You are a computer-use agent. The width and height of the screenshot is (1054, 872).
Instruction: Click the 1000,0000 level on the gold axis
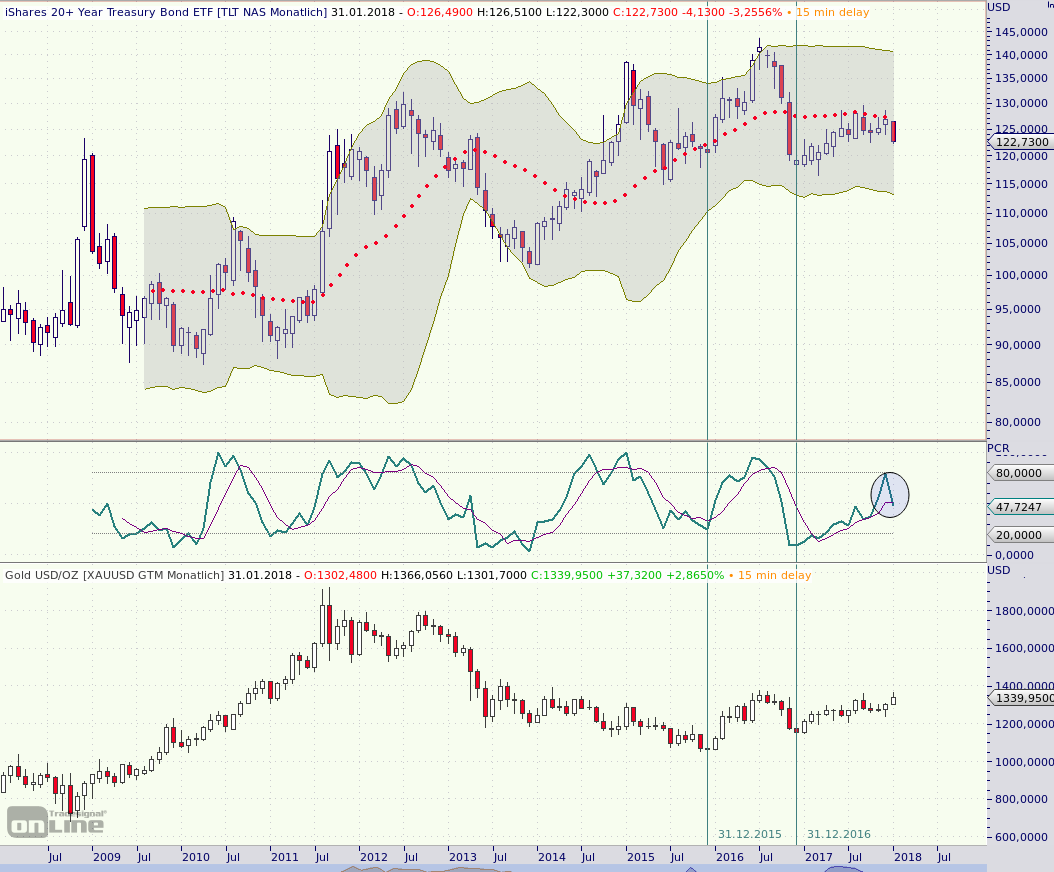1024,761
